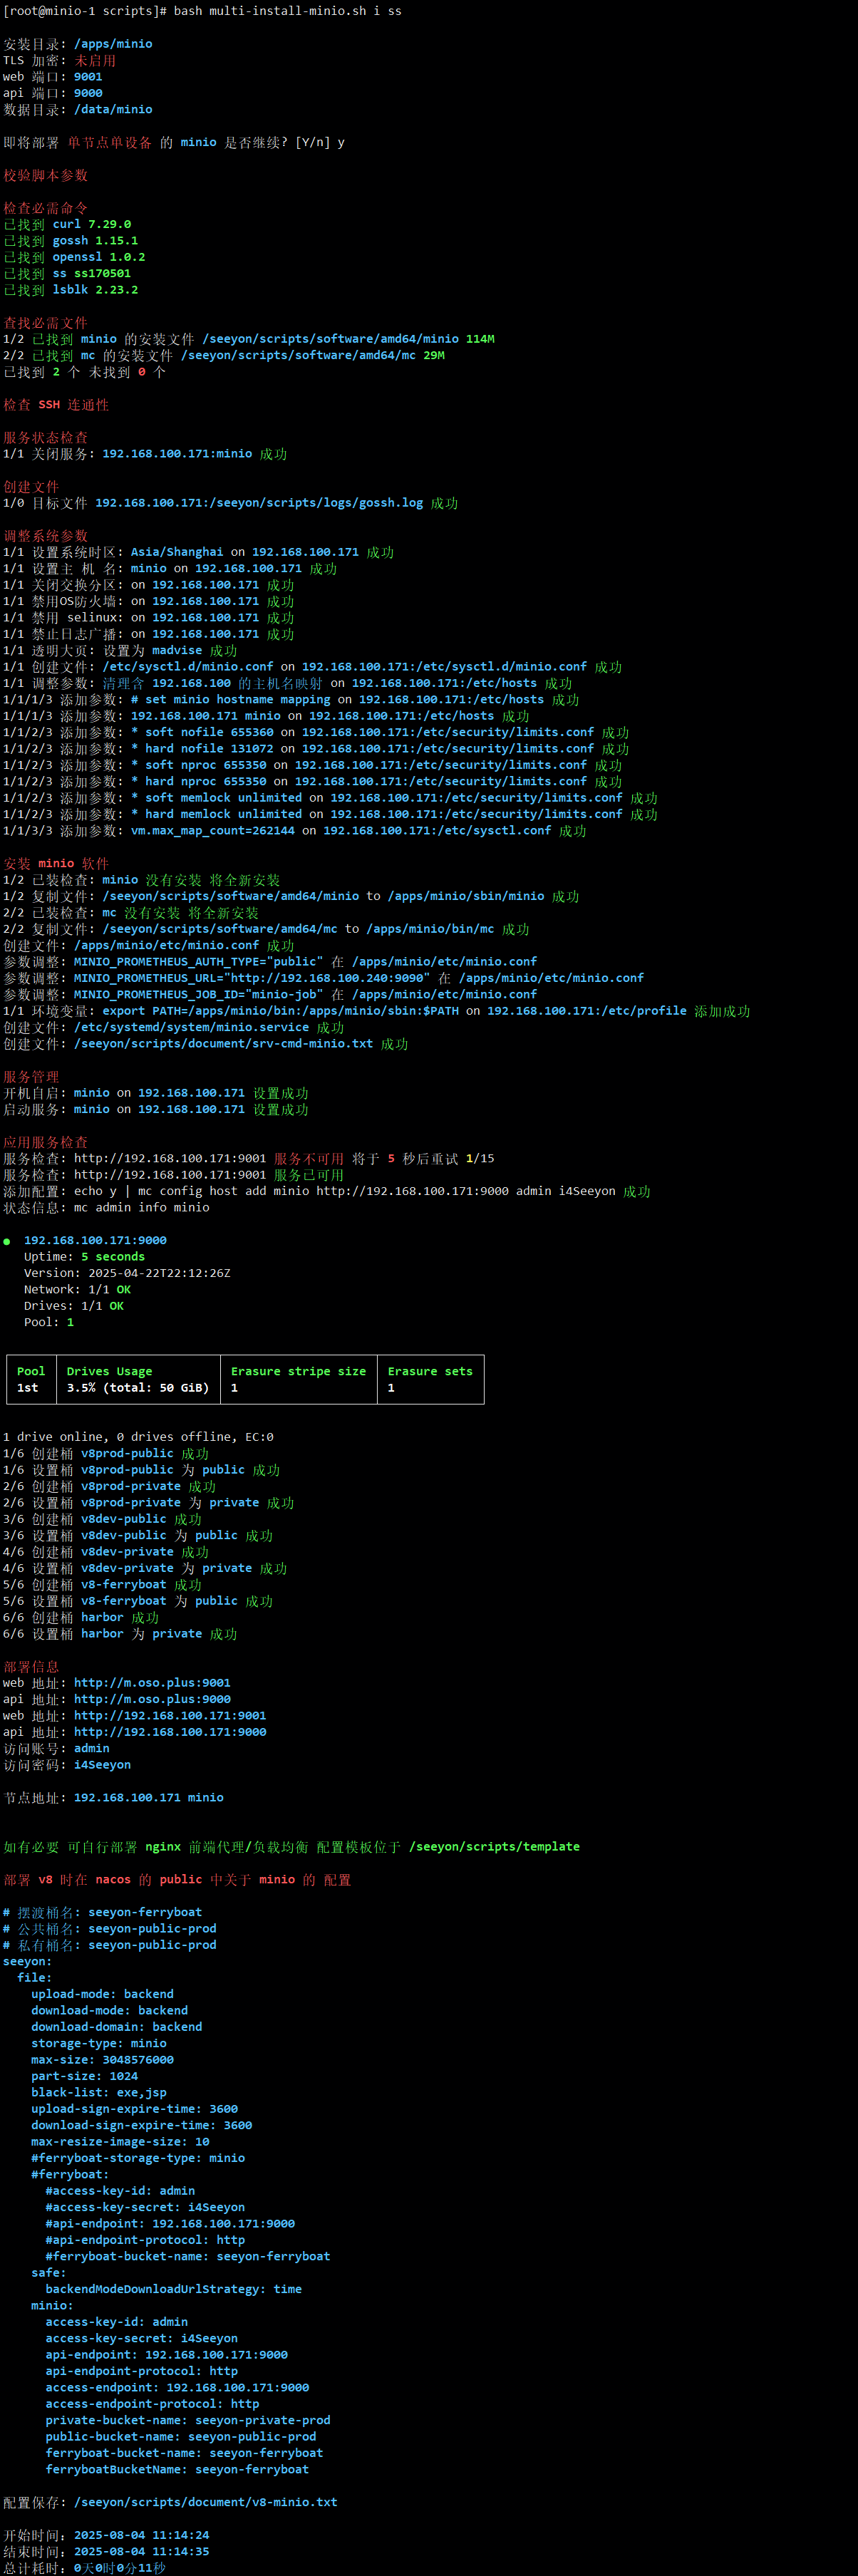Click the access password 'i4Seeyon' after 访问密码
The height and width of the screenshot is (2576, 858).
pos(102,1765)
